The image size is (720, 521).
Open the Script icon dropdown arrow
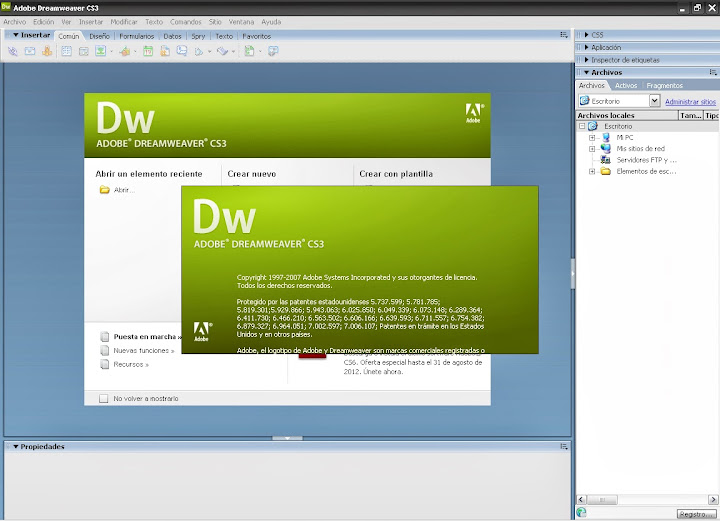pyautogui.click(x=233, y=51)
